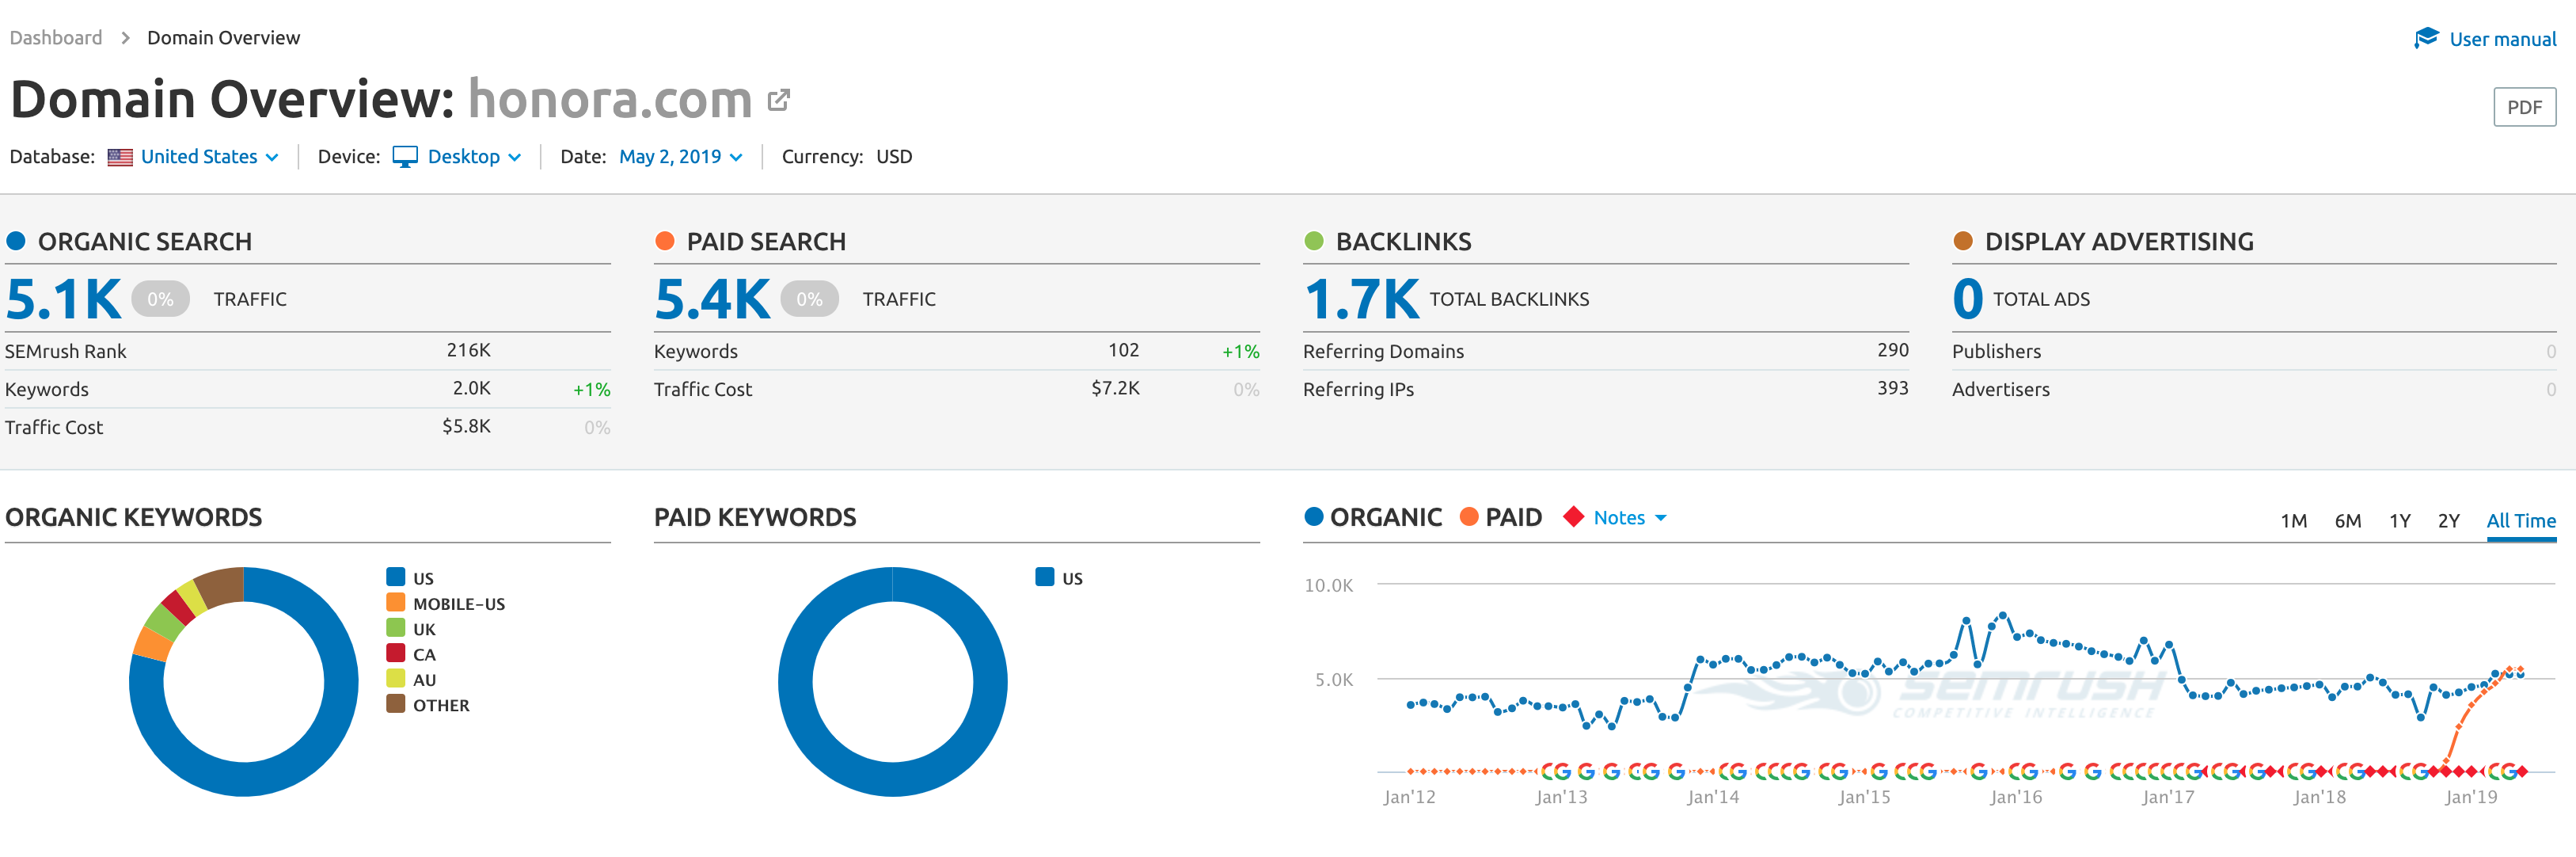Click the 102 paid keywords value
The height and width of the screenshot is (857, 2576).
point(1123,350)
